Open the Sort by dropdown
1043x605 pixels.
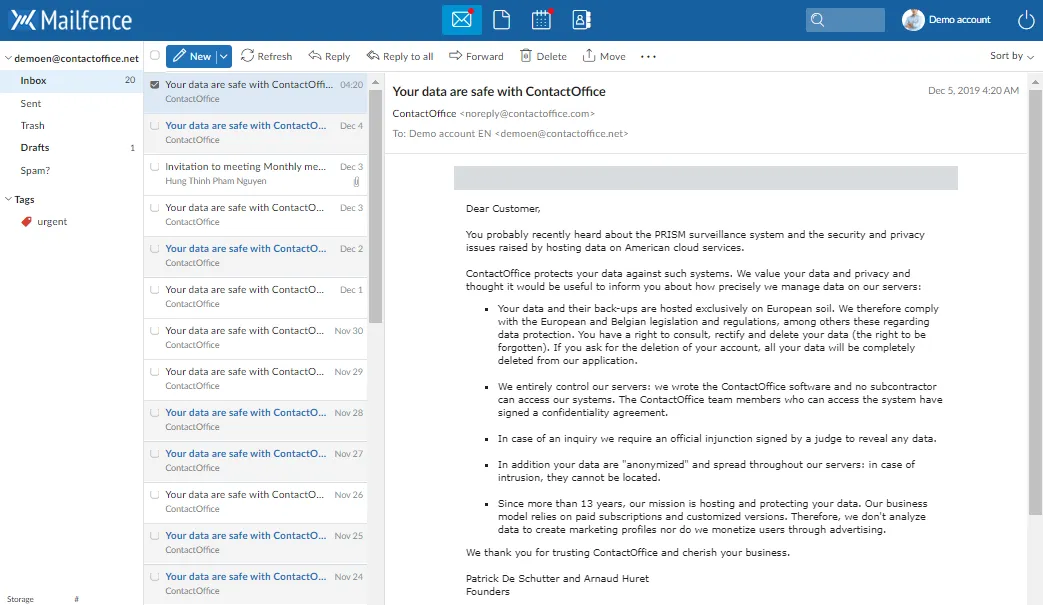[x=1011, y=56]
